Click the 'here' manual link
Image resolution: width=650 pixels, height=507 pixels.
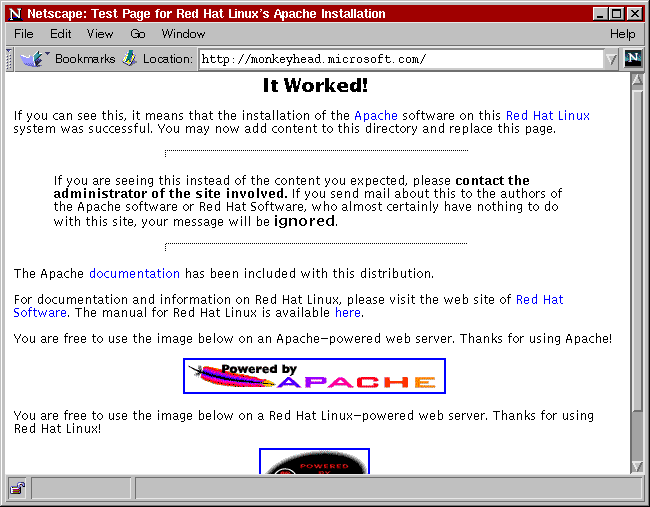tap(347, 312)
